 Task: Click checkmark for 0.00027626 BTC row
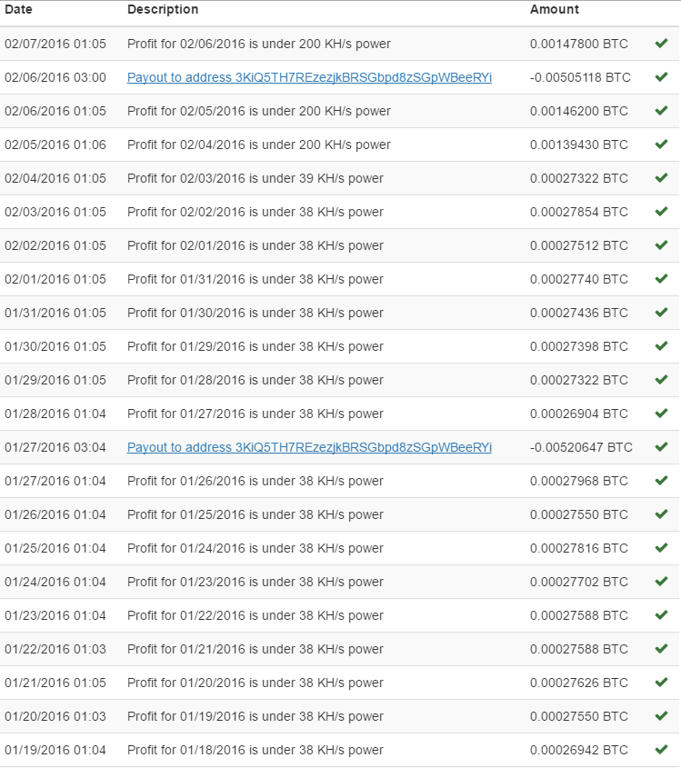tap(661, 683)
